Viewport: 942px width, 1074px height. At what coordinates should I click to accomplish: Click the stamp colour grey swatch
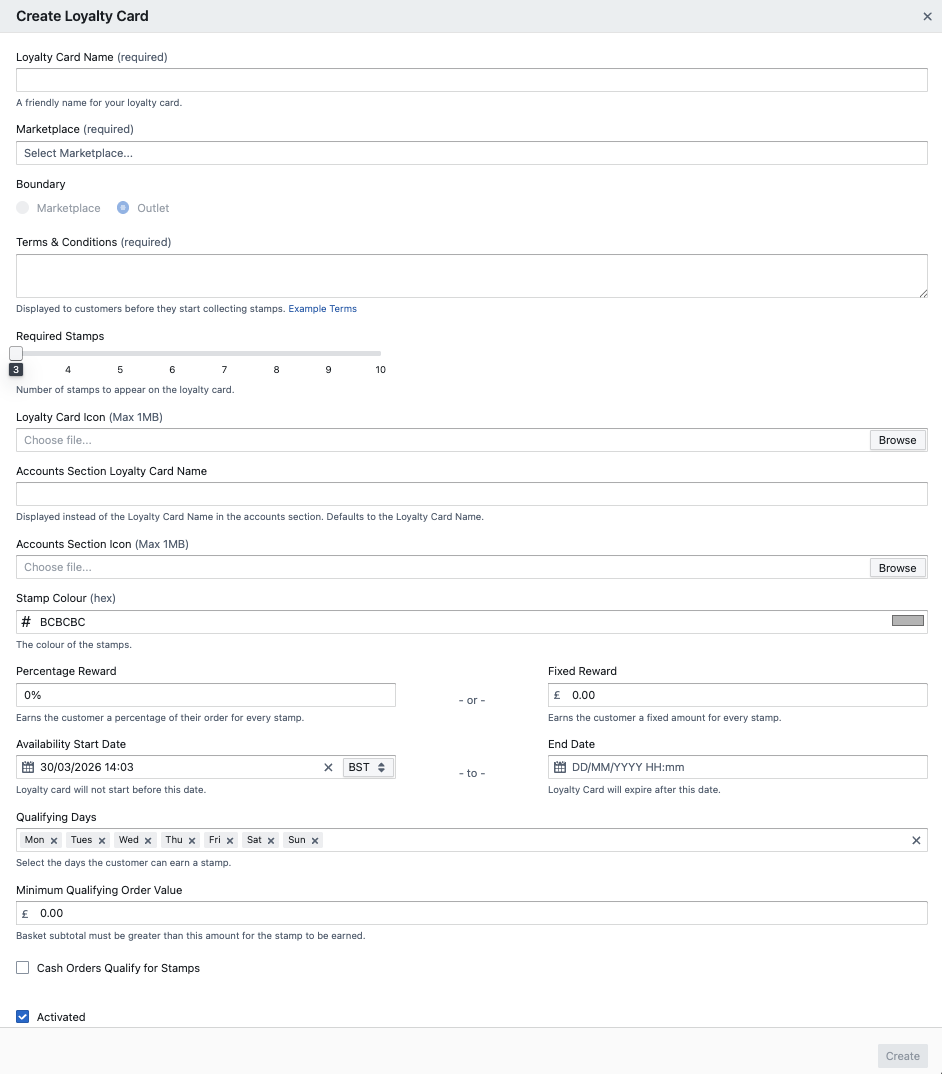[x=907, y=621]
